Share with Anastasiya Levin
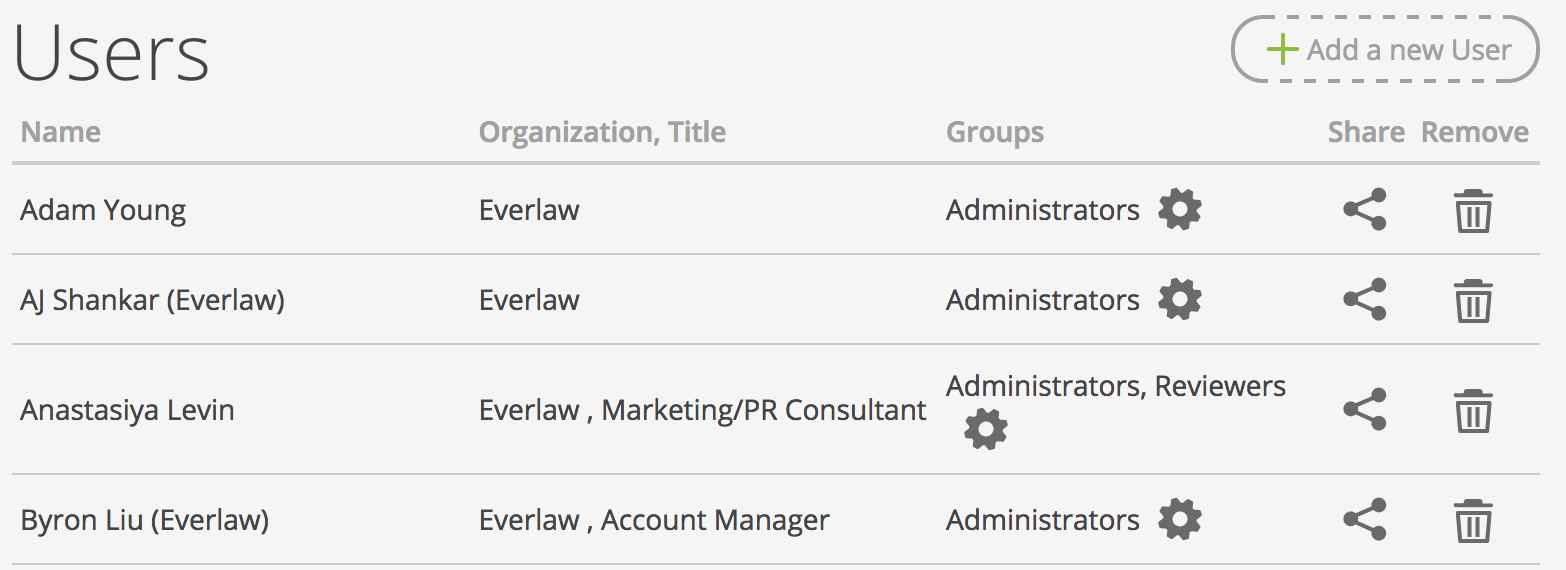This screenshot has height=570, width=1566. (x=1365, y=410)
